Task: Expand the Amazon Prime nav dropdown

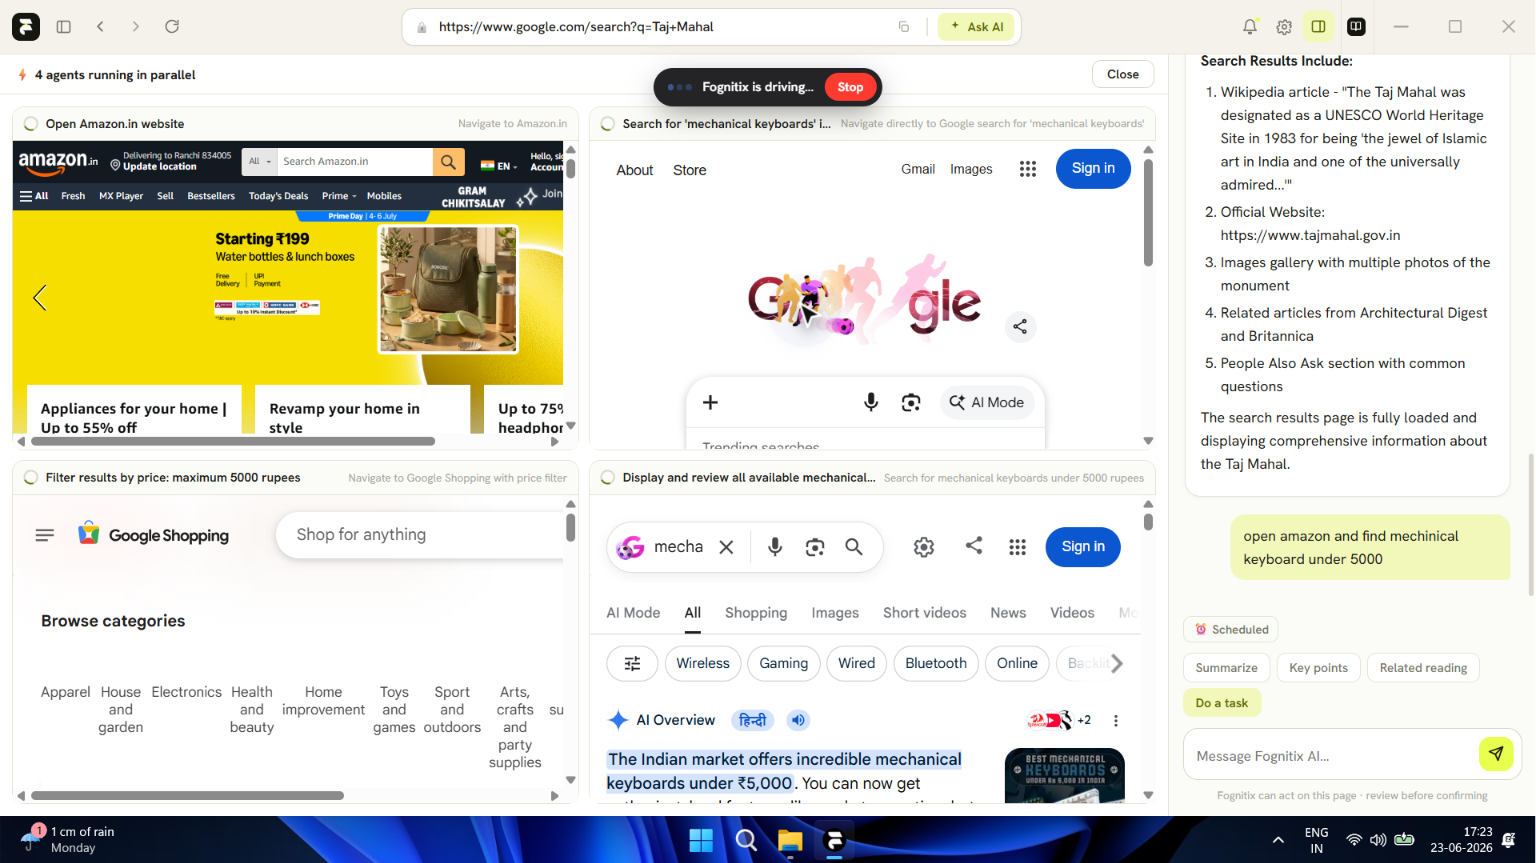Action: point(339,196)
